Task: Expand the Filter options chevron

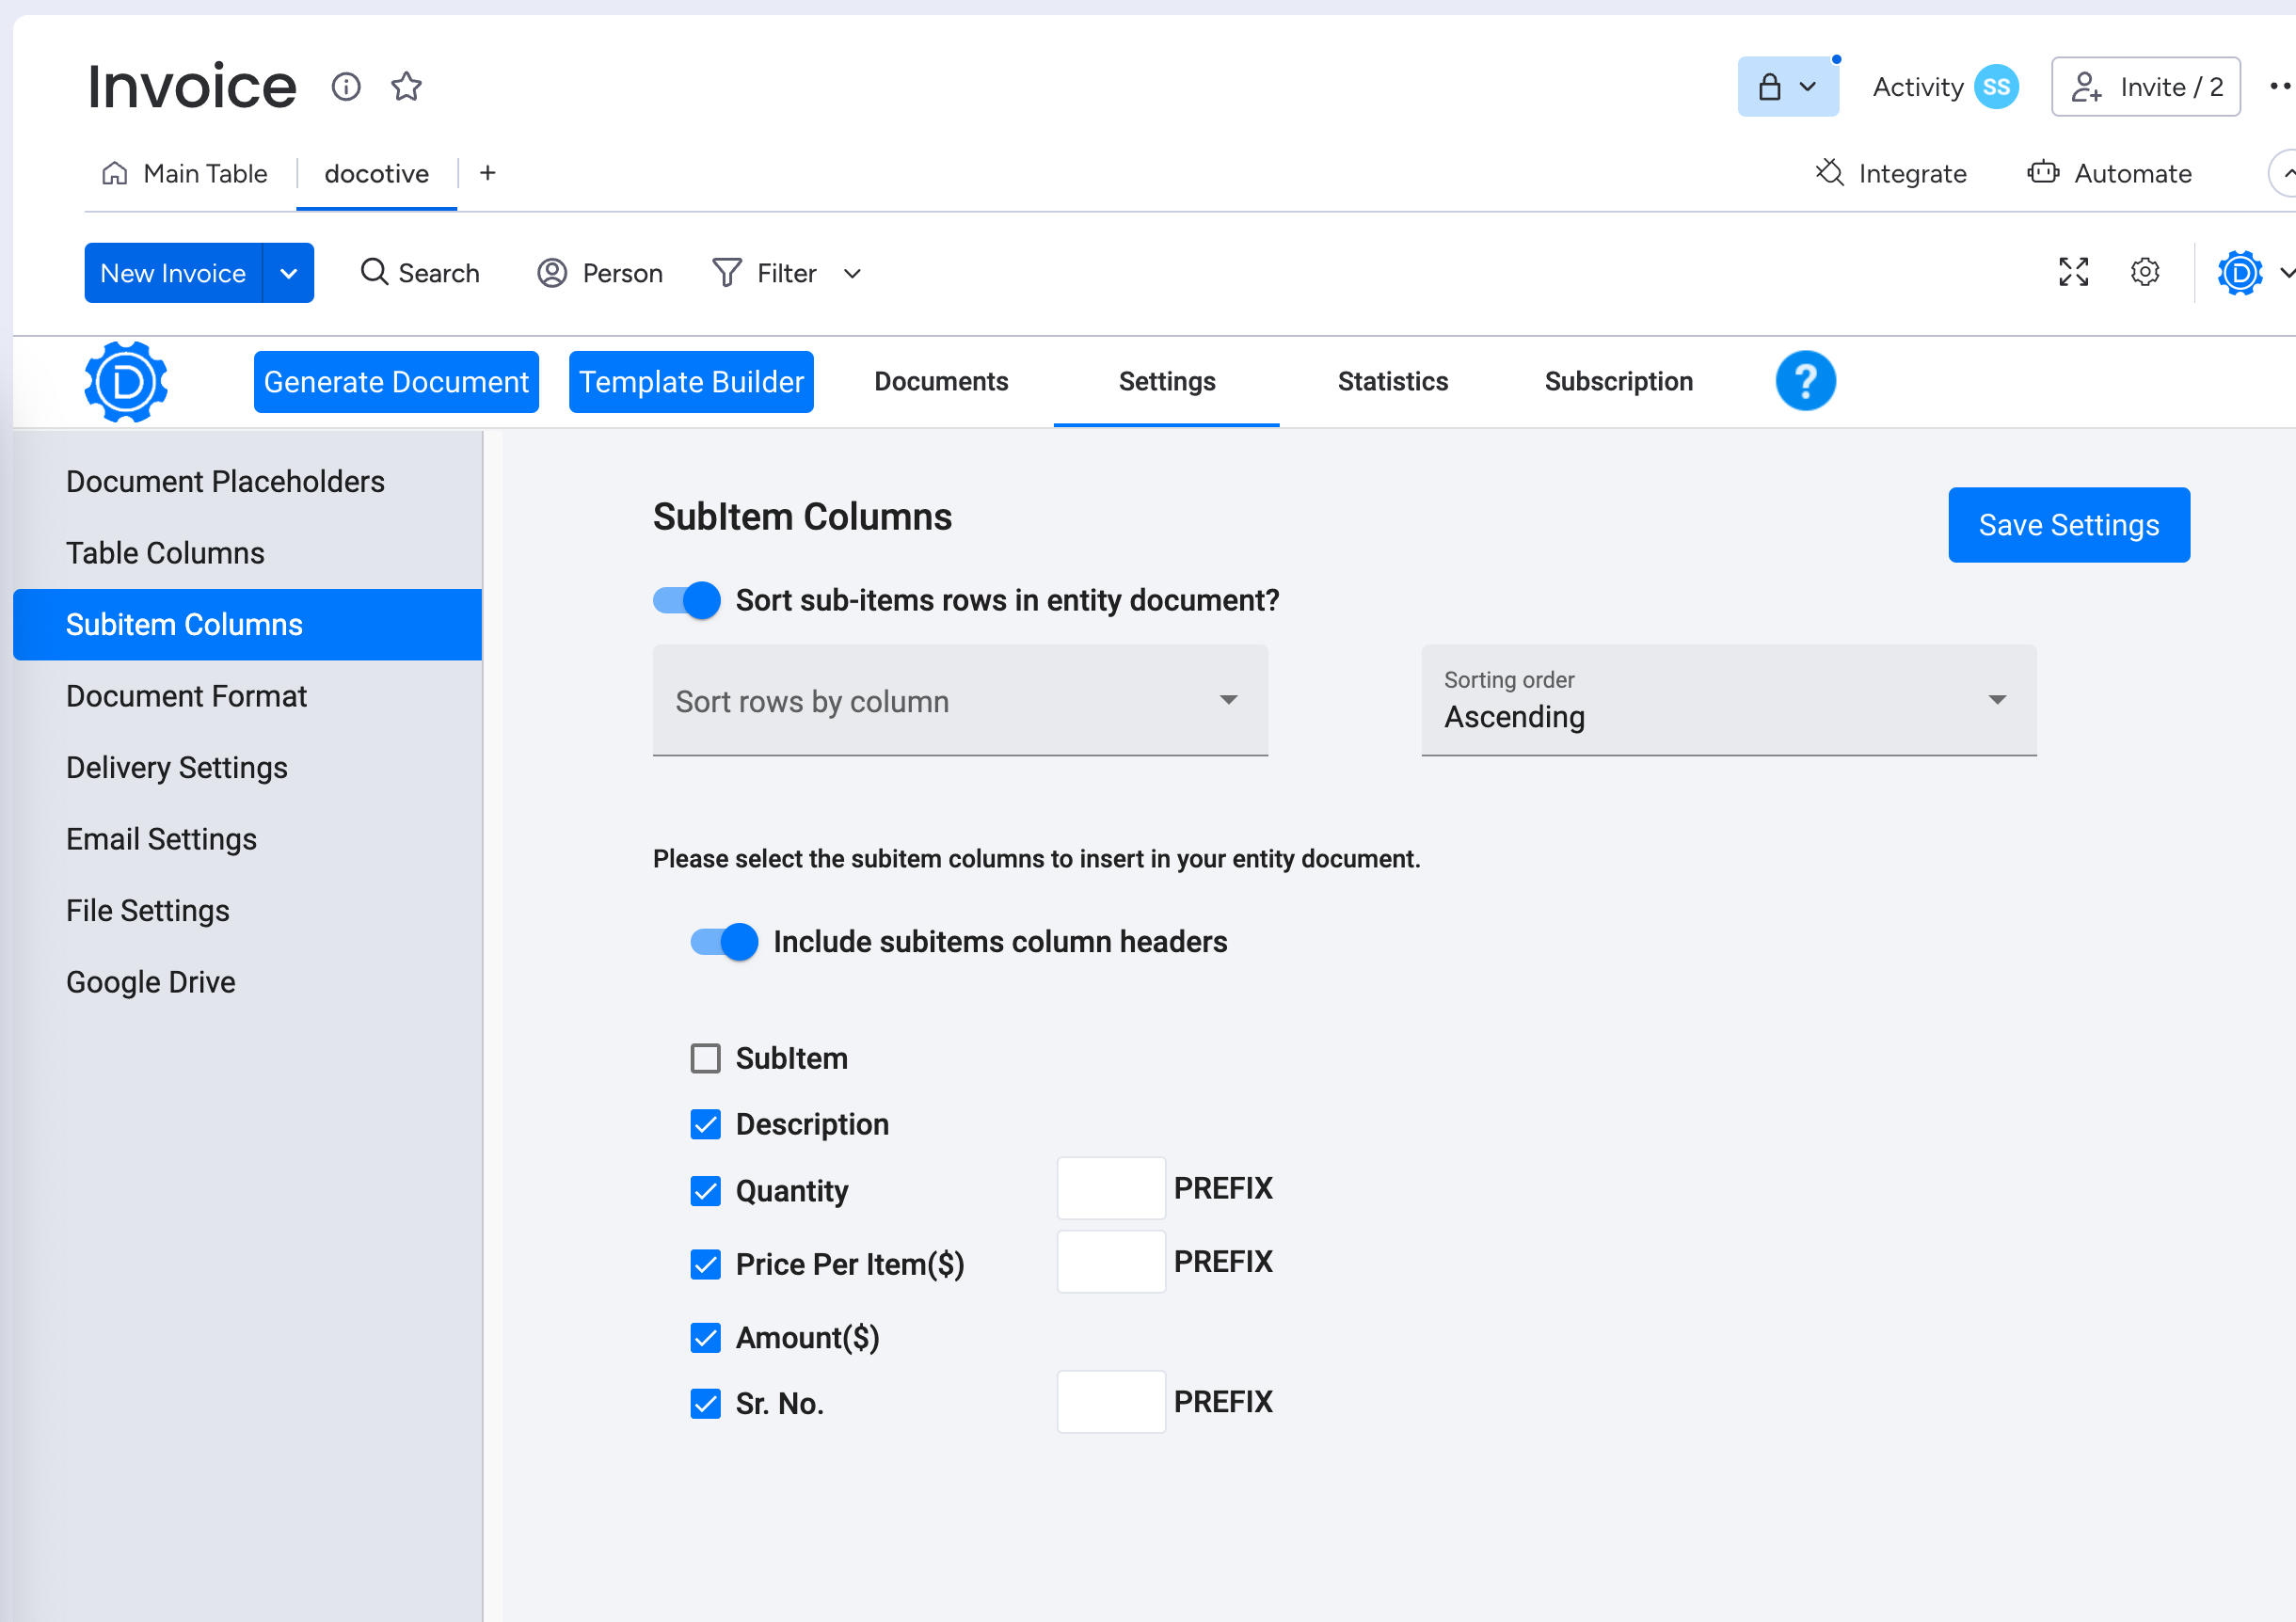Action: pyautogui.click(x=852, y=274)
